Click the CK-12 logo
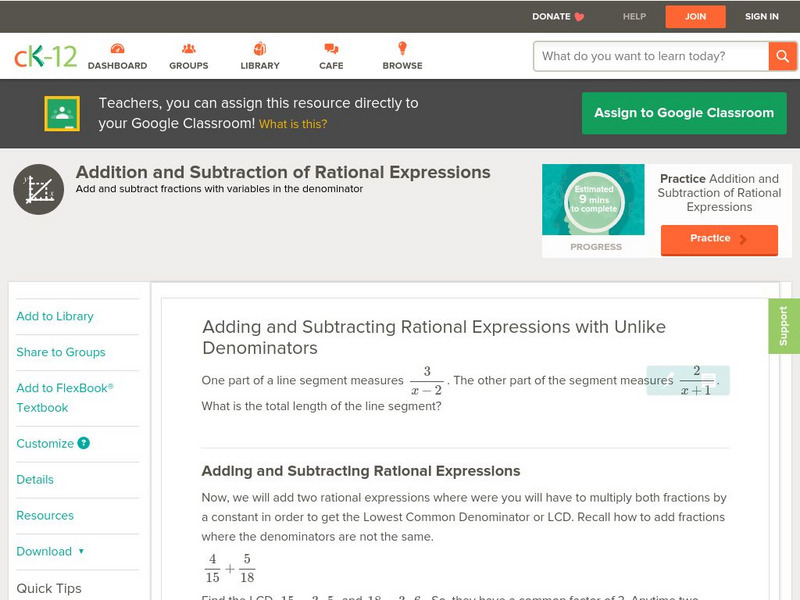The width and height of the screenshot is (800, 600). tap(45, 57)
